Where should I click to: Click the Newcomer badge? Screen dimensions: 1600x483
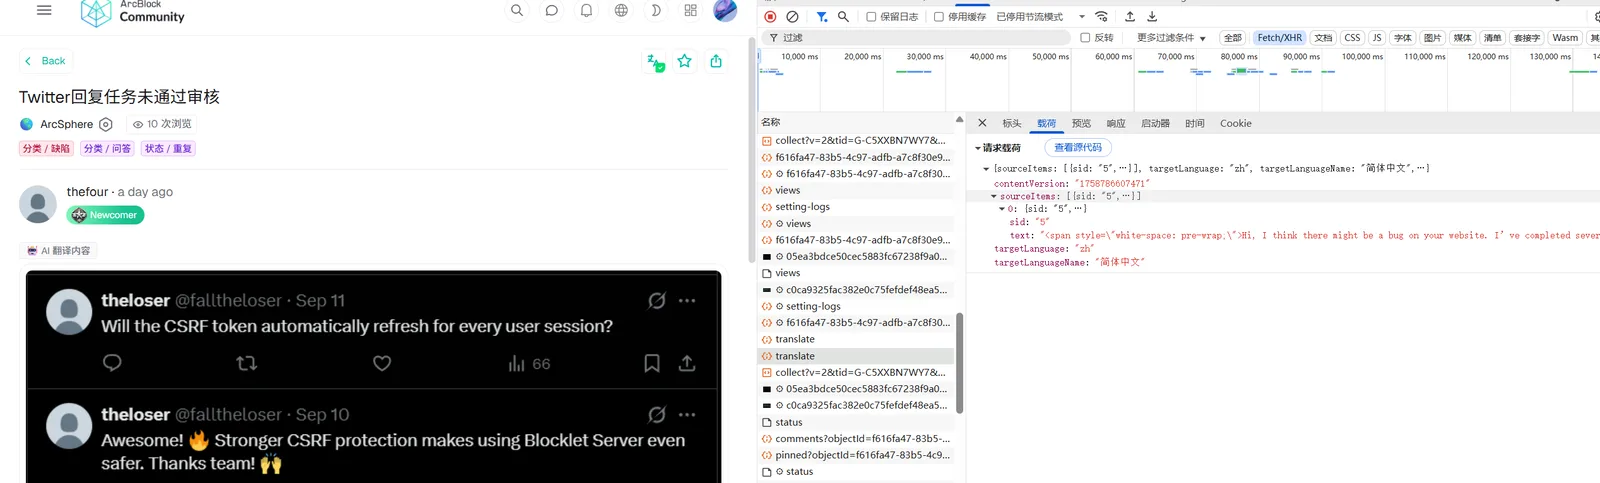(106, 215)
